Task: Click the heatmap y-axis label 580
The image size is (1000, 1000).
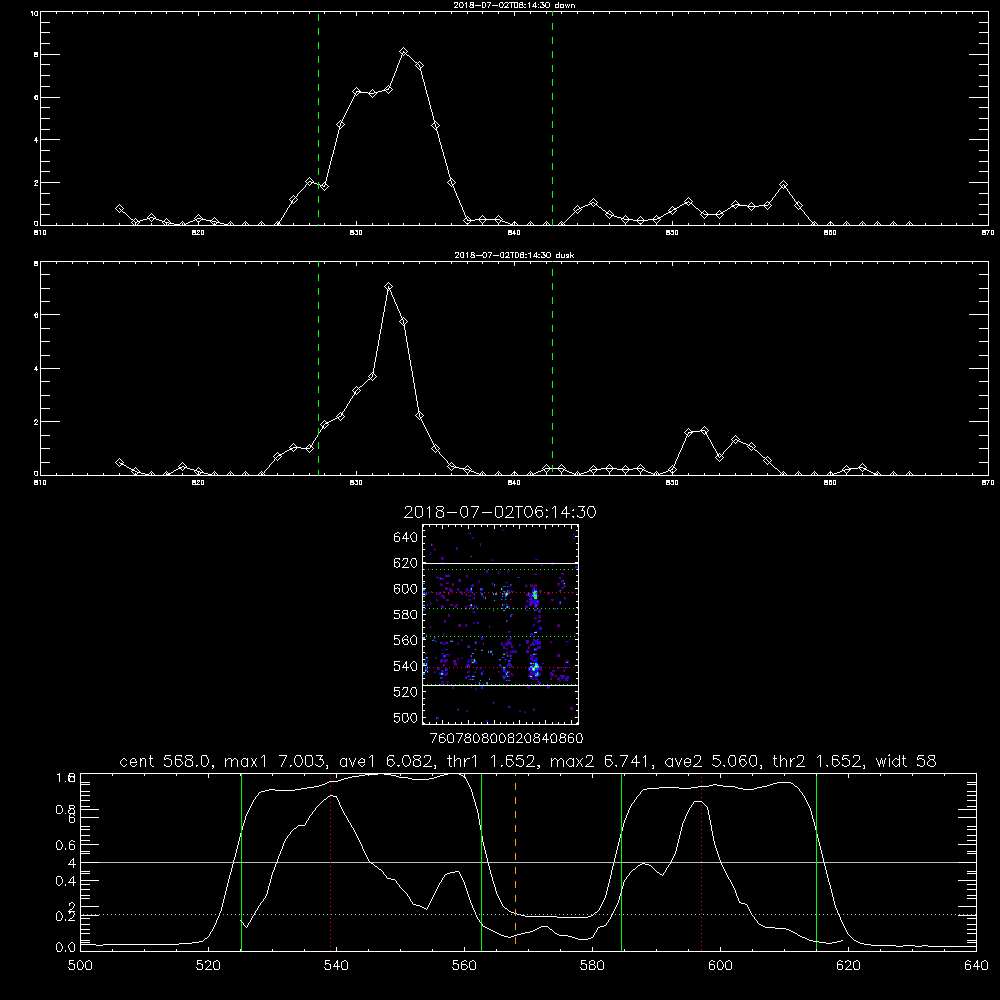Action: point(406,615)
